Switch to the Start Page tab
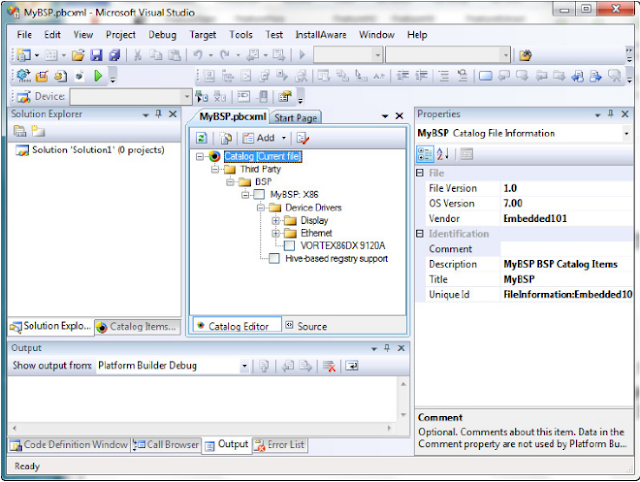 296,118
